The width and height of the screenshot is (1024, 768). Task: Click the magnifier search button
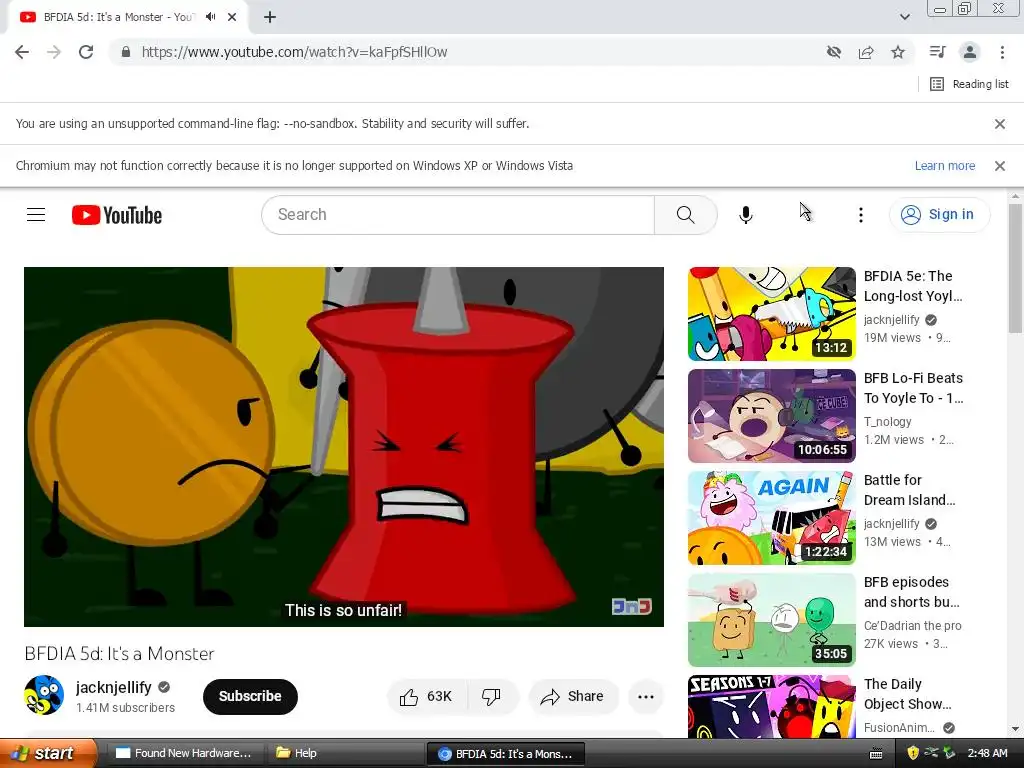point(686,215)
